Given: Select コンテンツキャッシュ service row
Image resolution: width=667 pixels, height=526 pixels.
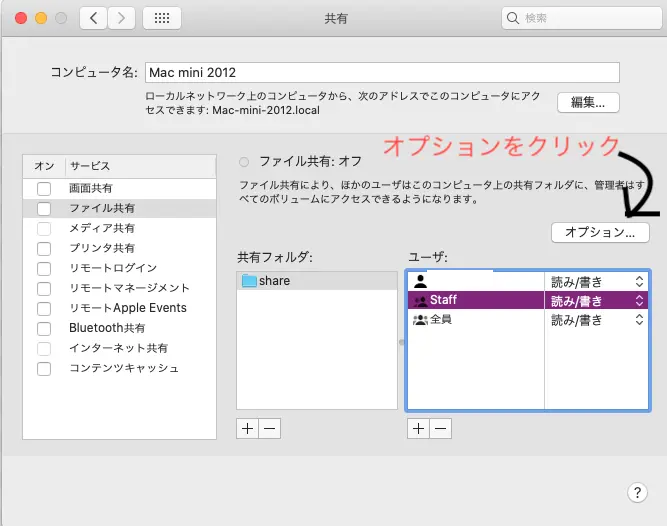Looking at the screenshot, I should [x=124, y=368].
